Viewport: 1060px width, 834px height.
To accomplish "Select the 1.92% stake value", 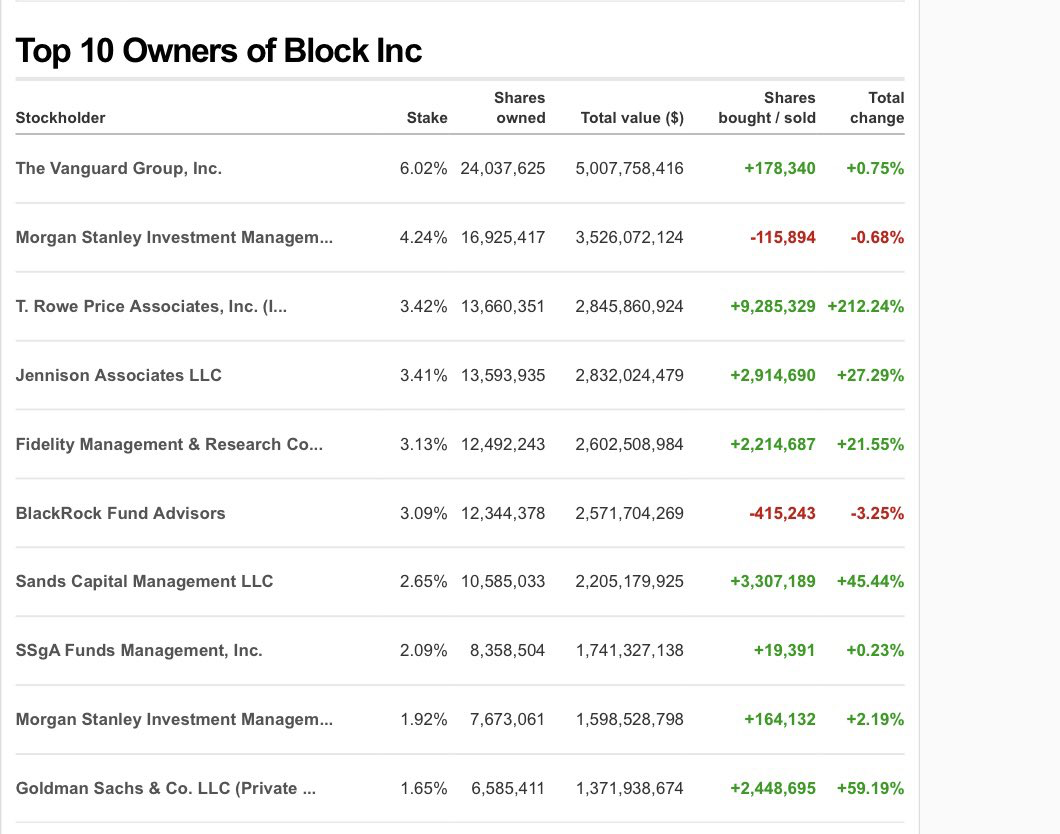I will [423, 719].
